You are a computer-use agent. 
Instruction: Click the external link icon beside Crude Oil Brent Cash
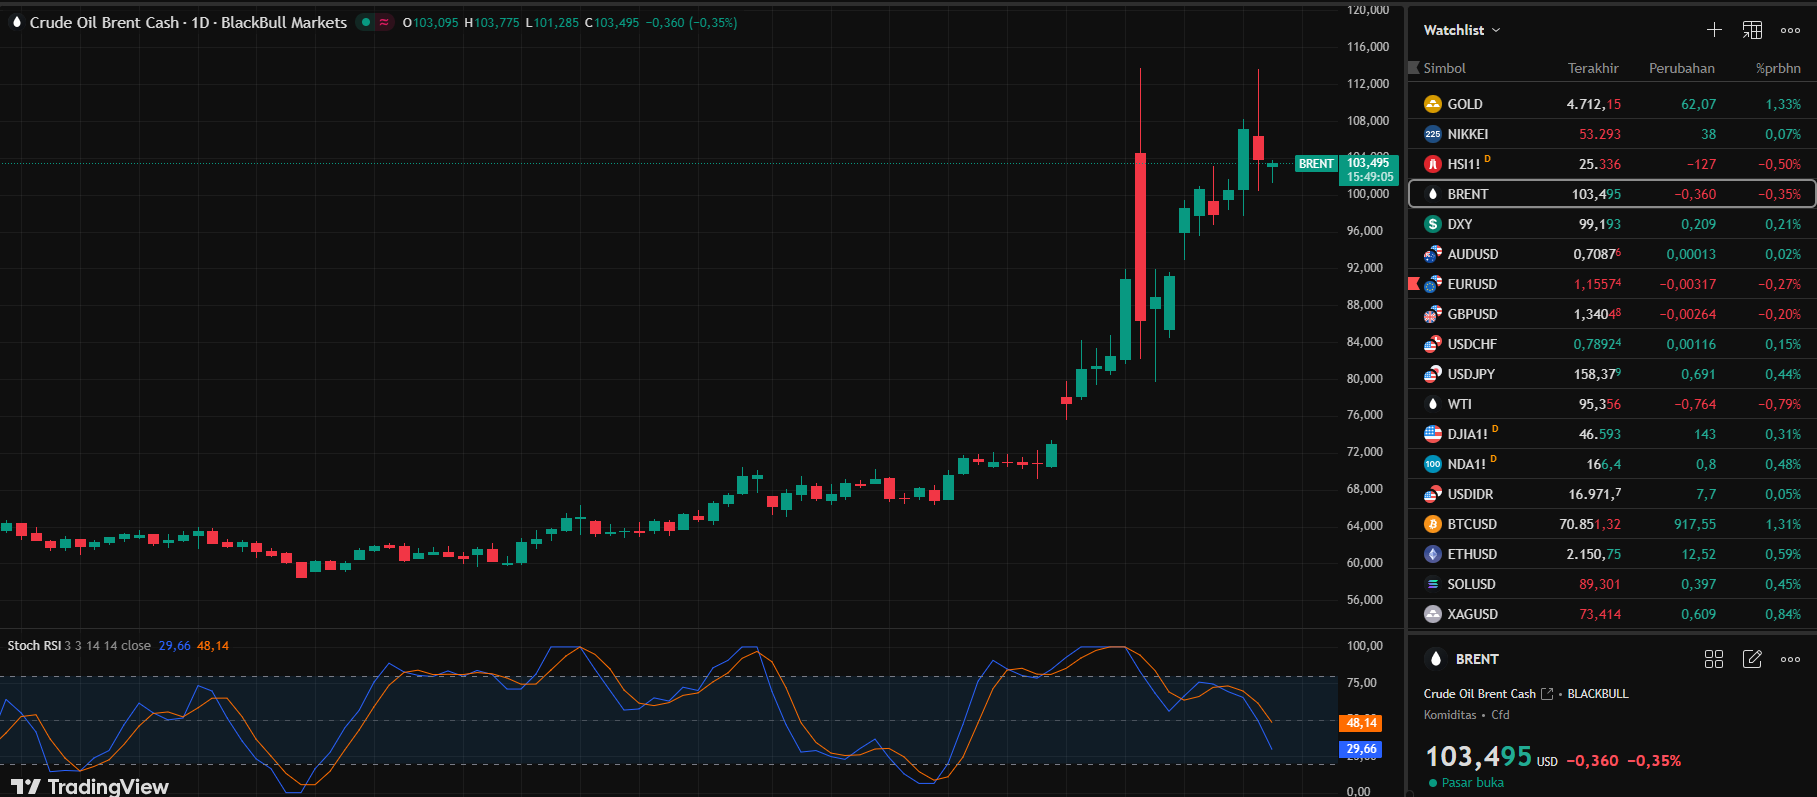click(x=1547, y=694)
